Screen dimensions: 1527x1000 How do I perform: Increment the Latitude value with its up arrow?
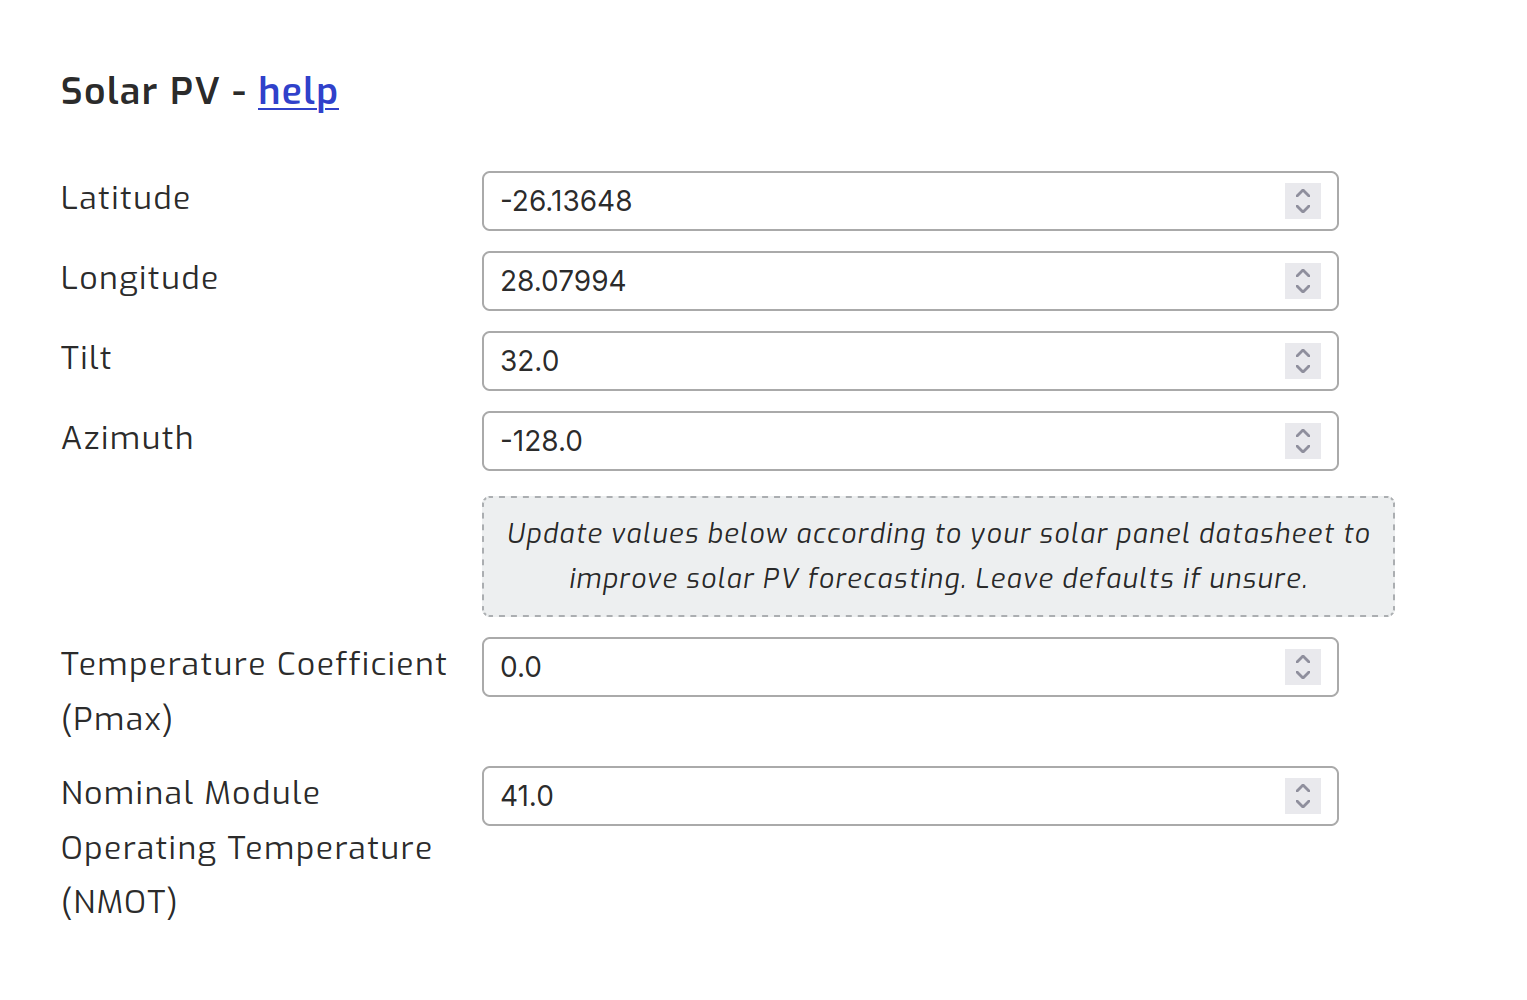point(1303,193)
